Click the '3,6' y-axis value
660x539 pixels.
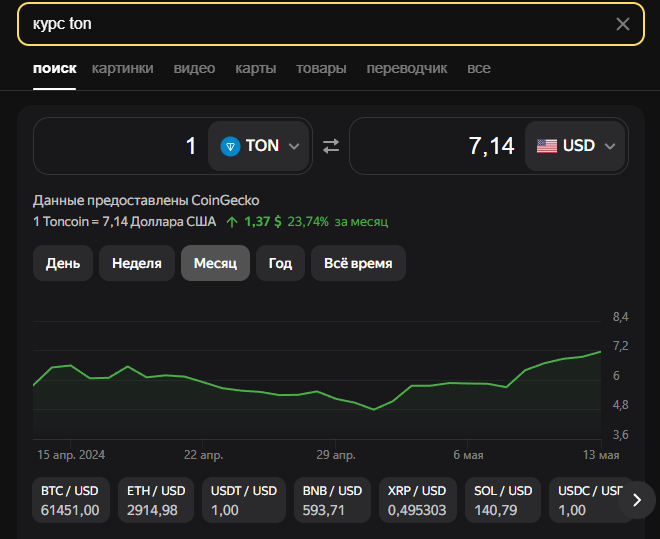(620, 435)
